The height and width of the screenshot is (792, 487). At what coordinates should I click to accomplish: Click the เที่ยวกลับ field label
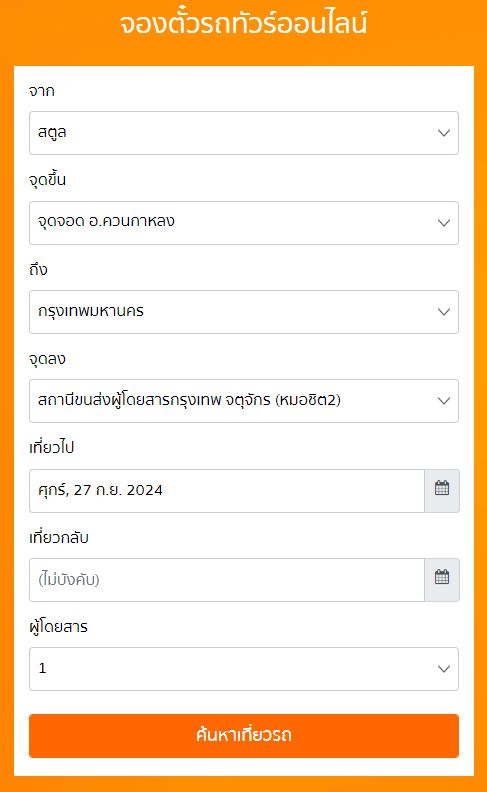coord(59,537)
